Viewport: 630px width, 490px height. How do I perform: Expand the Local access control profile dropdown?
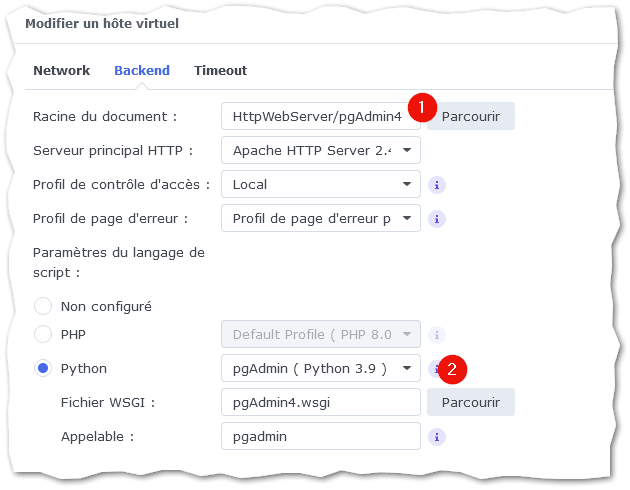(x=321, y=184)
